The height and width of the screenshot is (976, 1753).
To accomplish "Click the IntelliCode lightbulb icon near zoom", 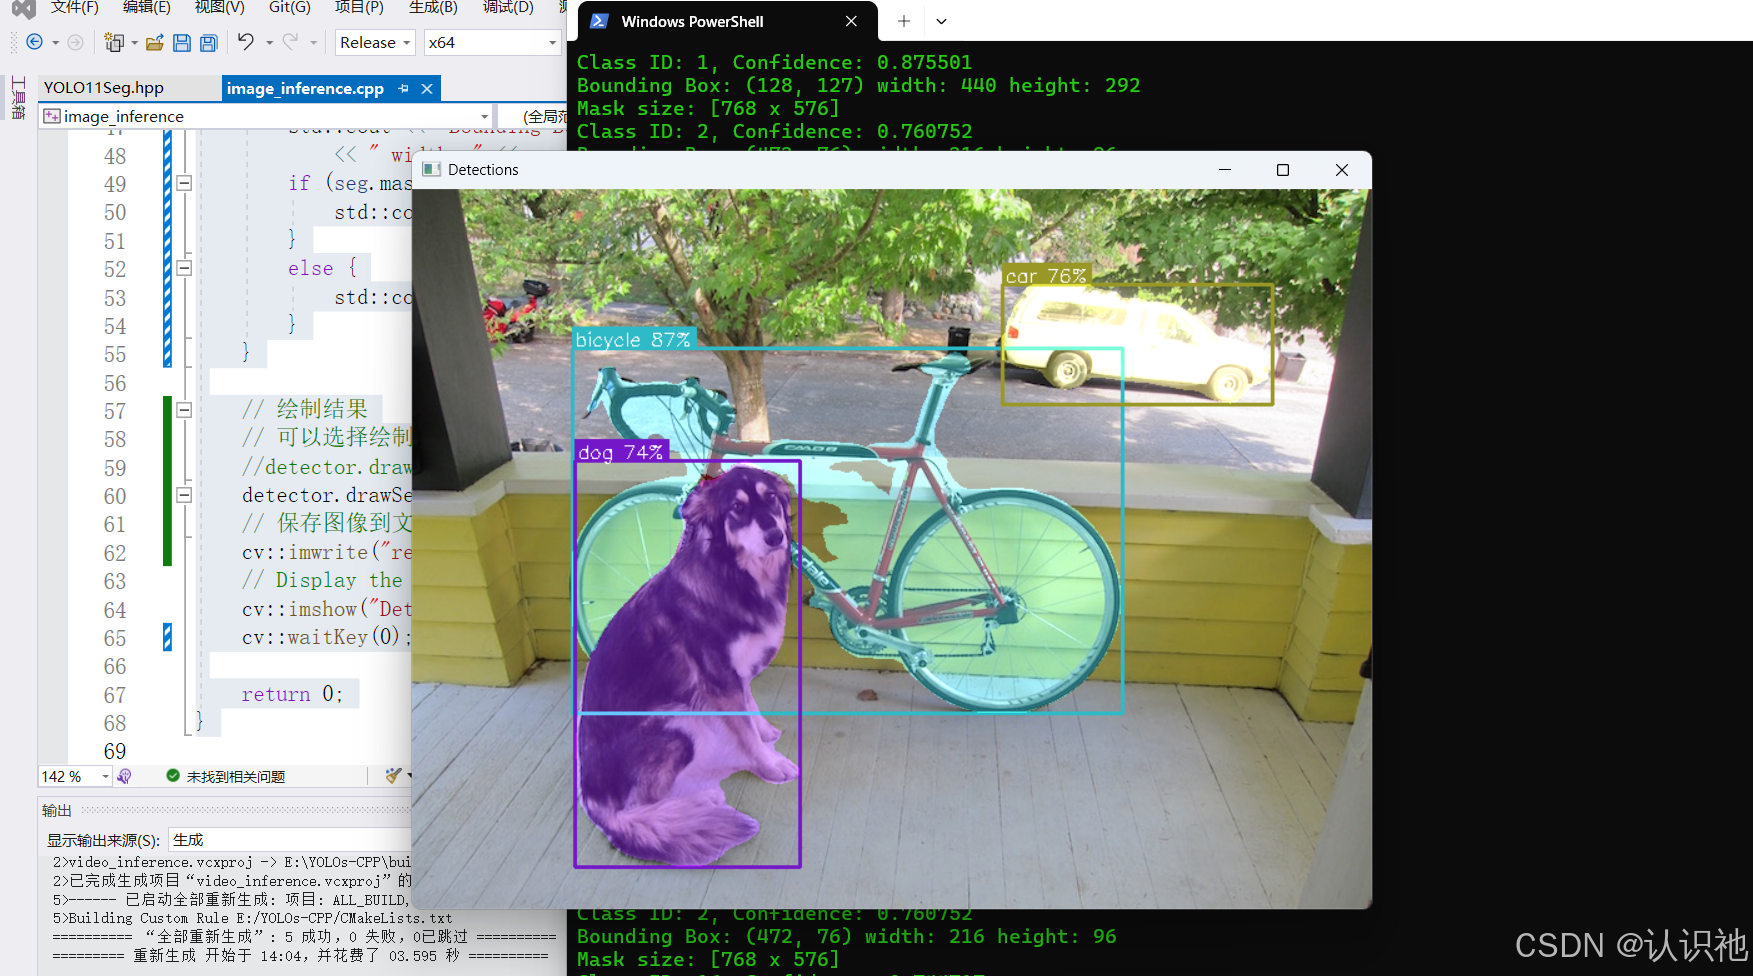I will click(124, 776).
